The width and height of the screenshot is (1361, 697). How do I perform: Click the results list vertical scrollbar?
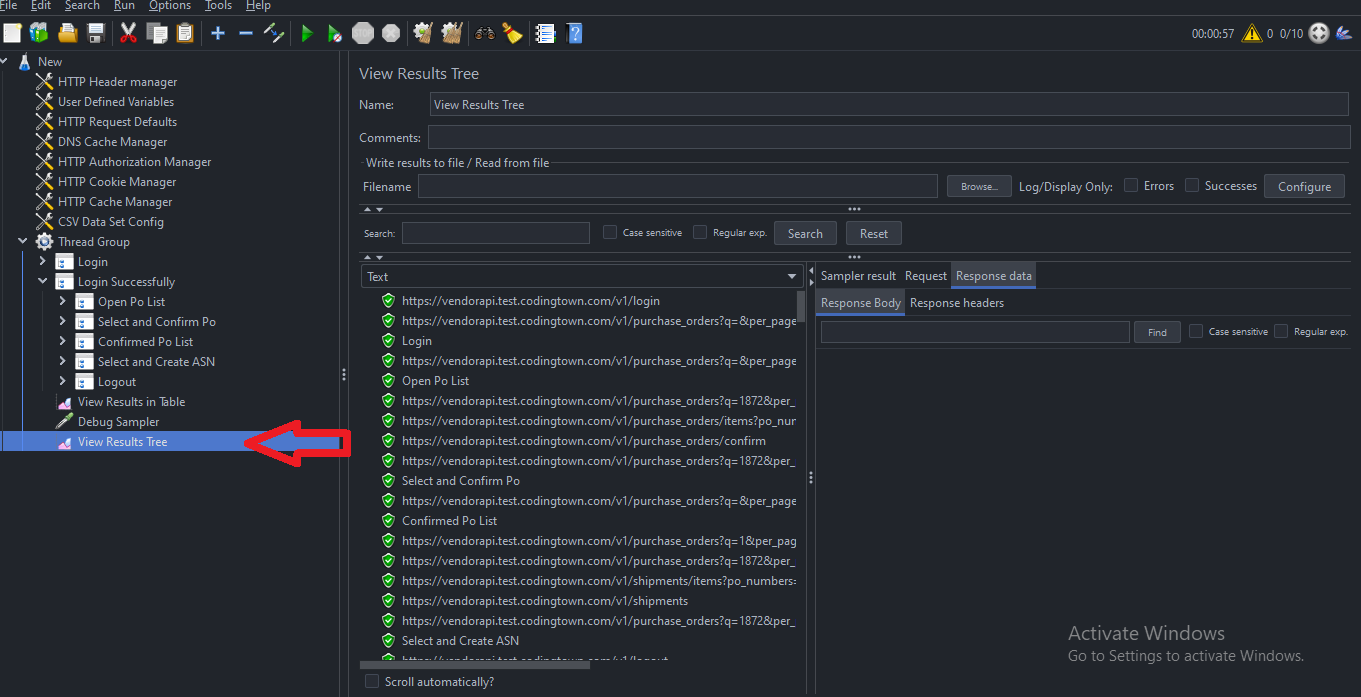click(801, 308)
